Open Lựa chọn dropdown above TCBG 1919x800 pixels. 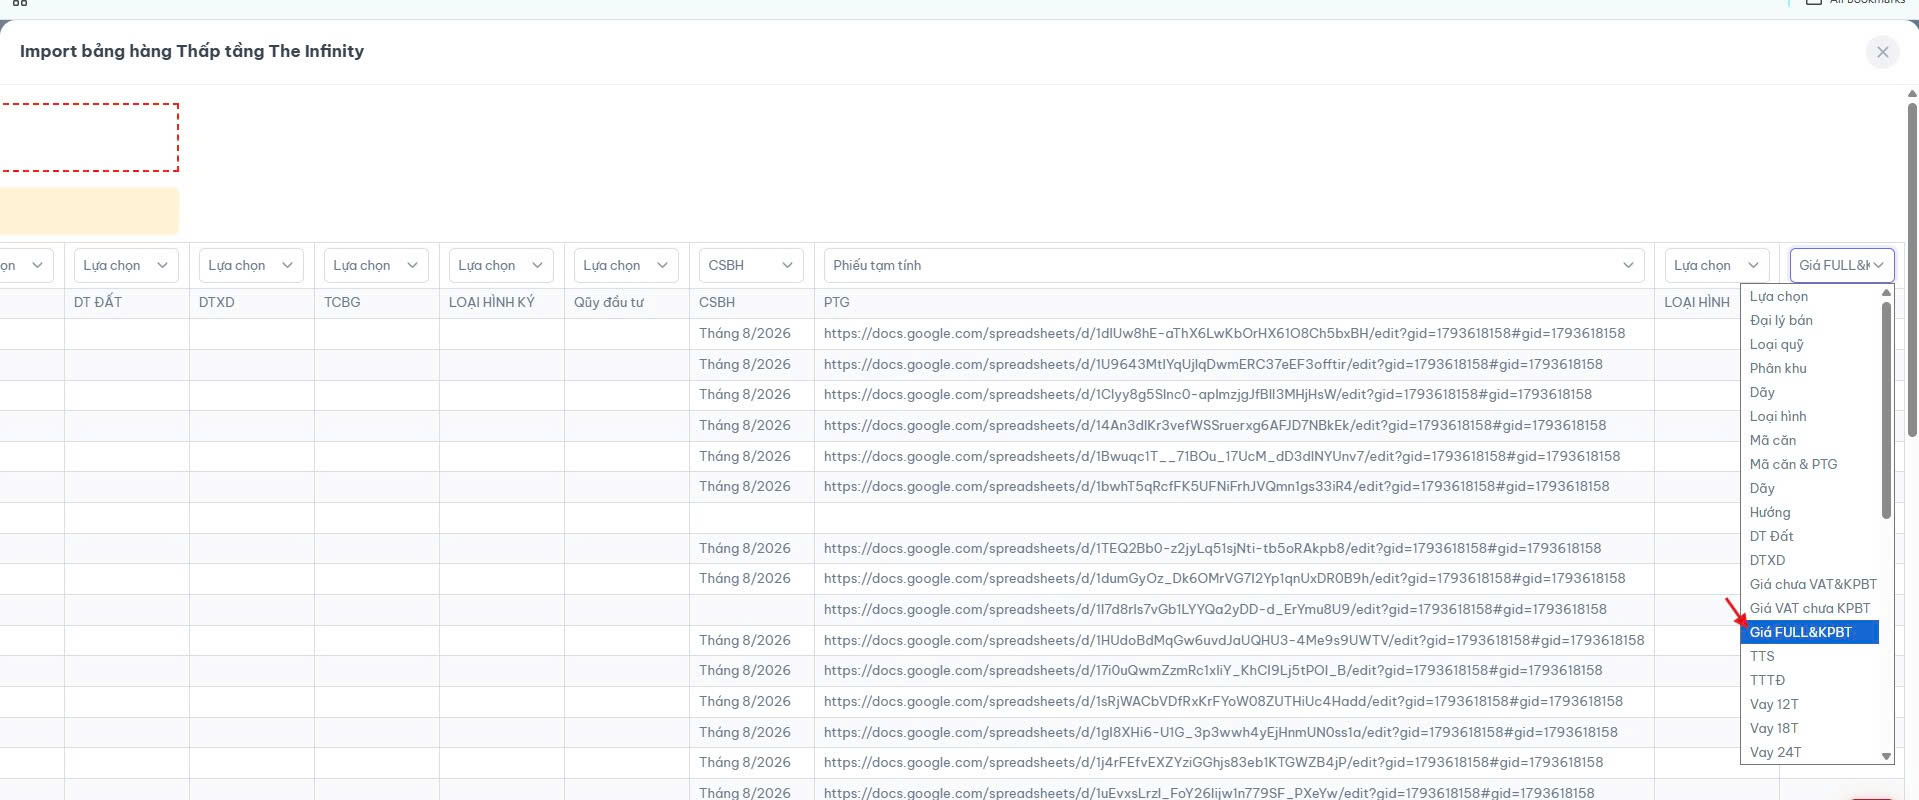376,265
